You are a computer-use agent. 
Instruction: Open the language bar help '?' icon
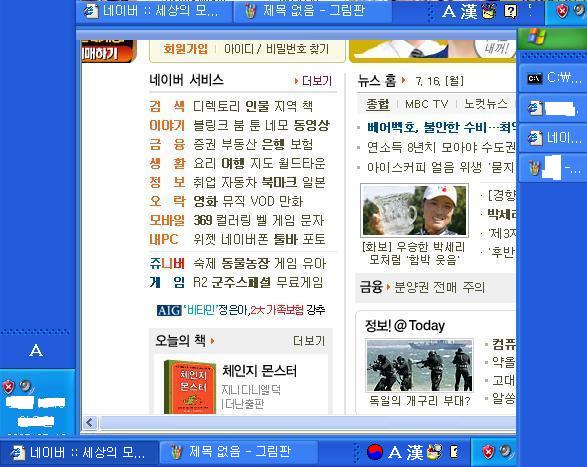click(x=511, y=12)
